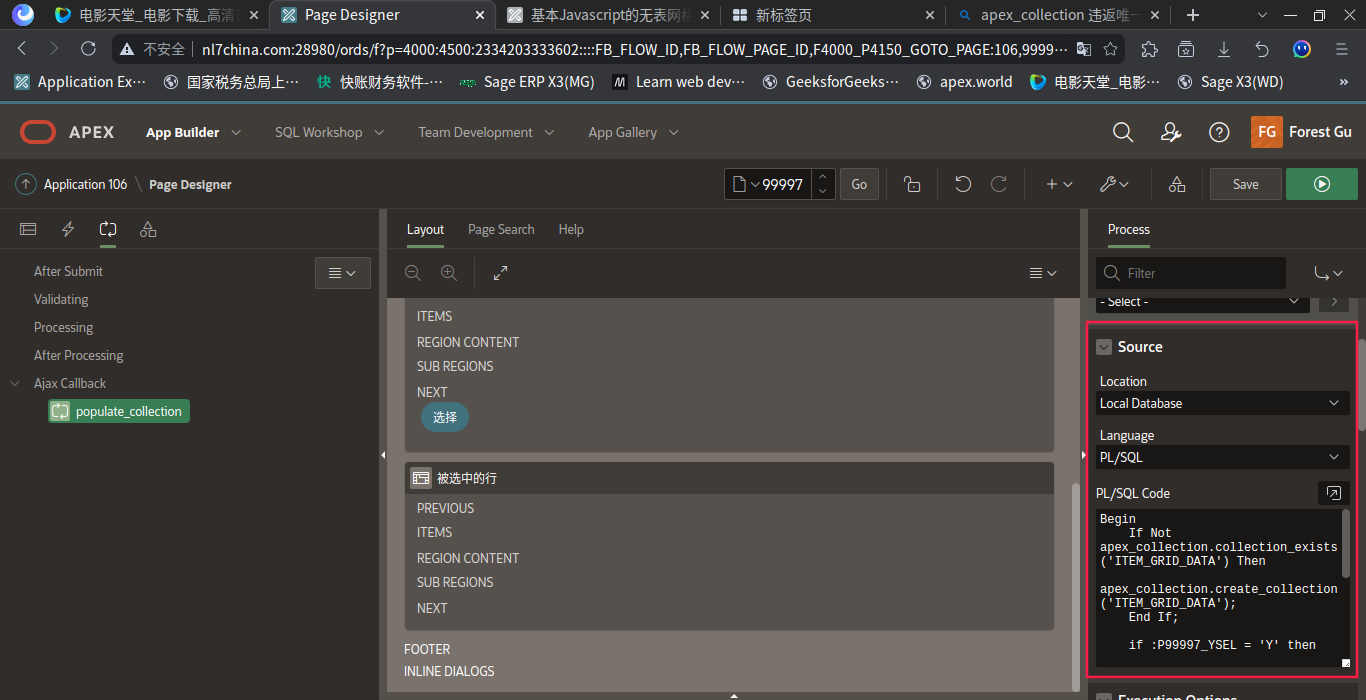Undo the last change

click(961, 184)
